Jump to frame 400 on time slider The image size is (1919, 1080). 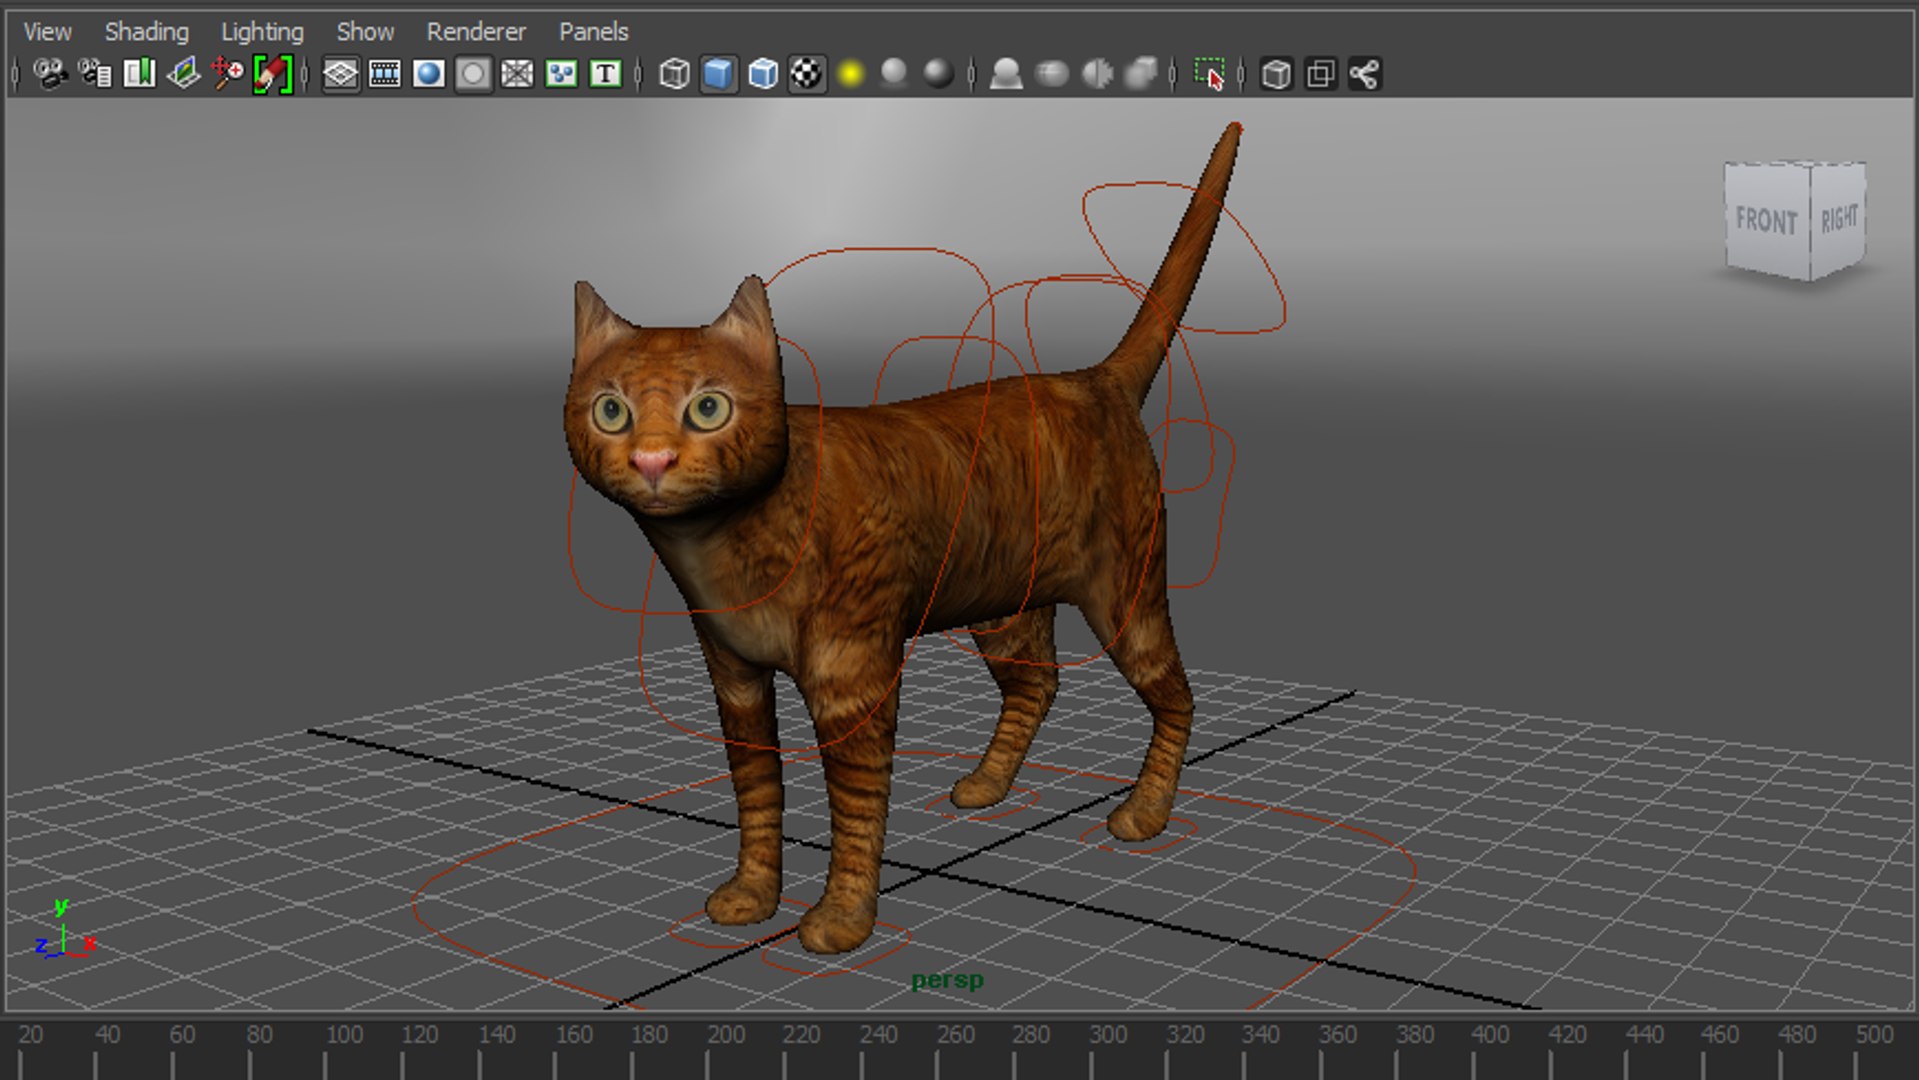point(1490,1034)
